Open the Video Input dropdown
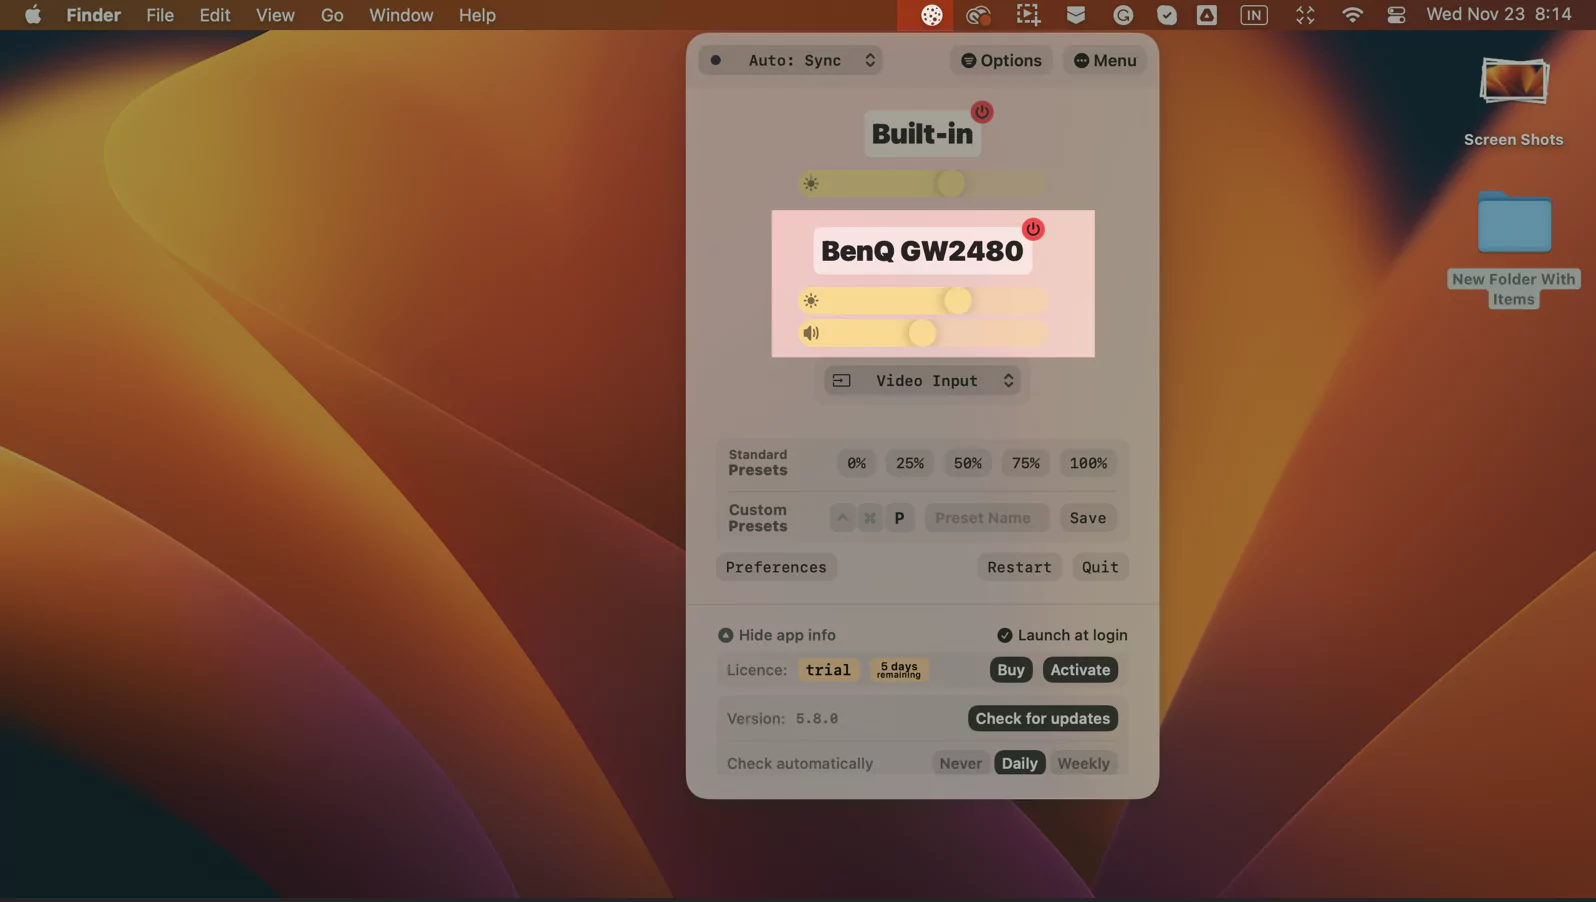This screenshot has width=1596, height=902. [x=922, y=381]
